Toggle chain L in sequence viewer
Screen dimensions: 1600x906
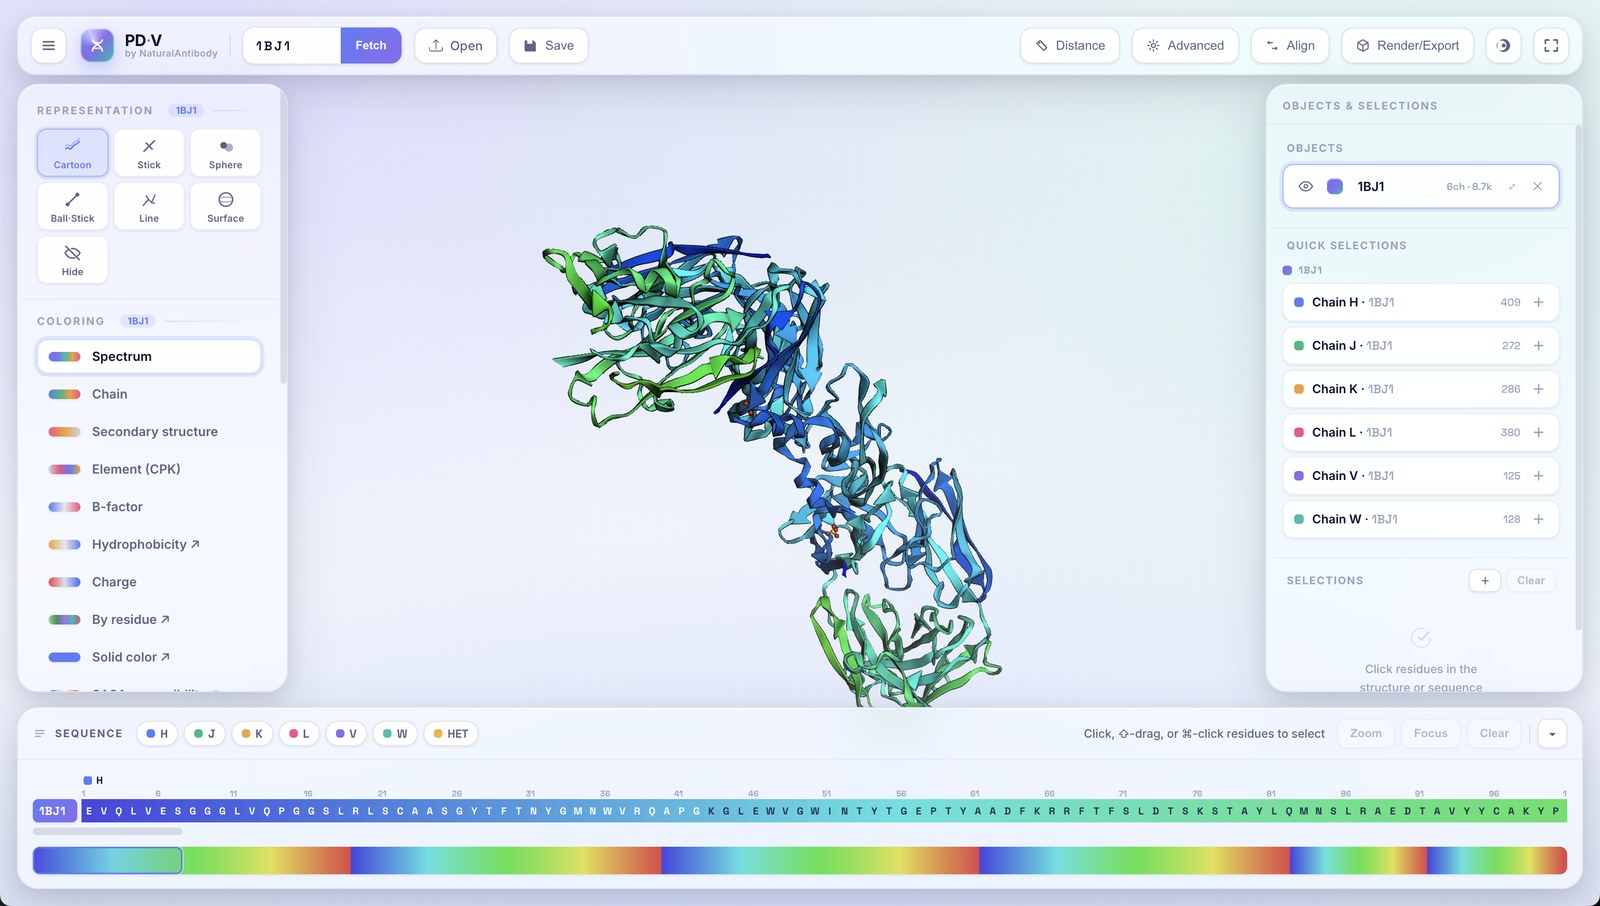299,734
